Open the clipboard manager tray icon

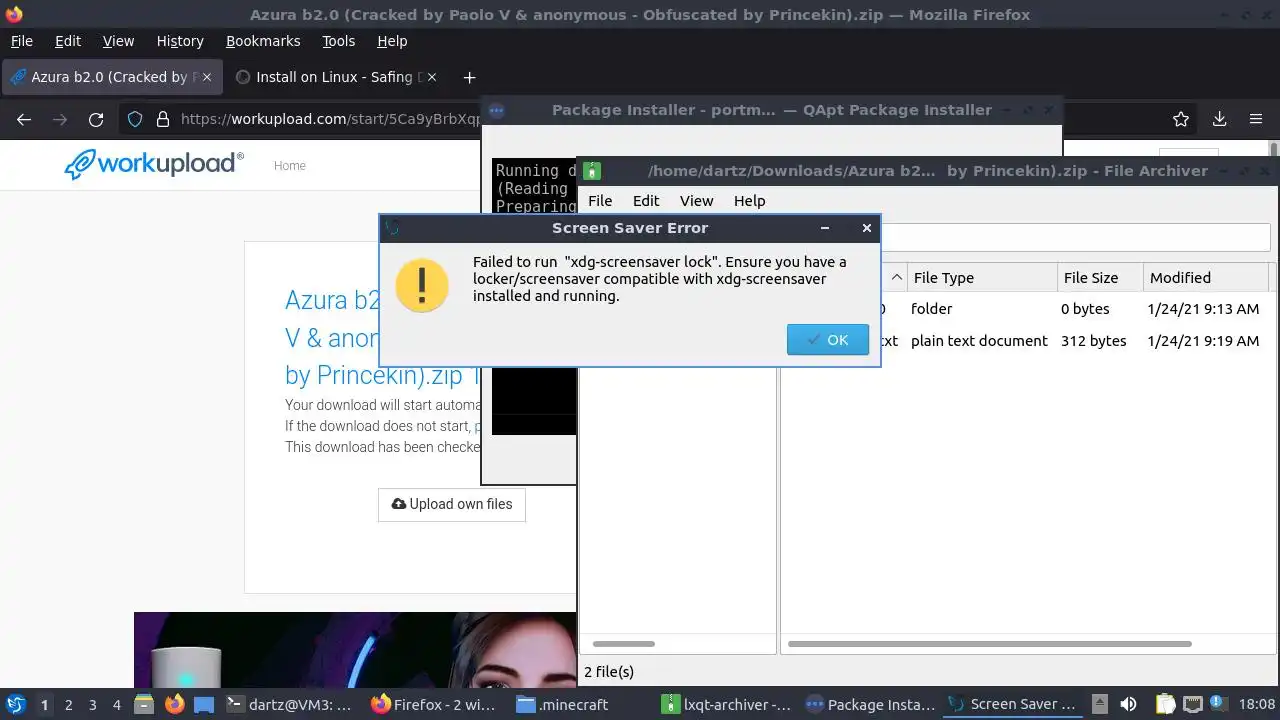pyautogui.click(x=1166, y=704)
